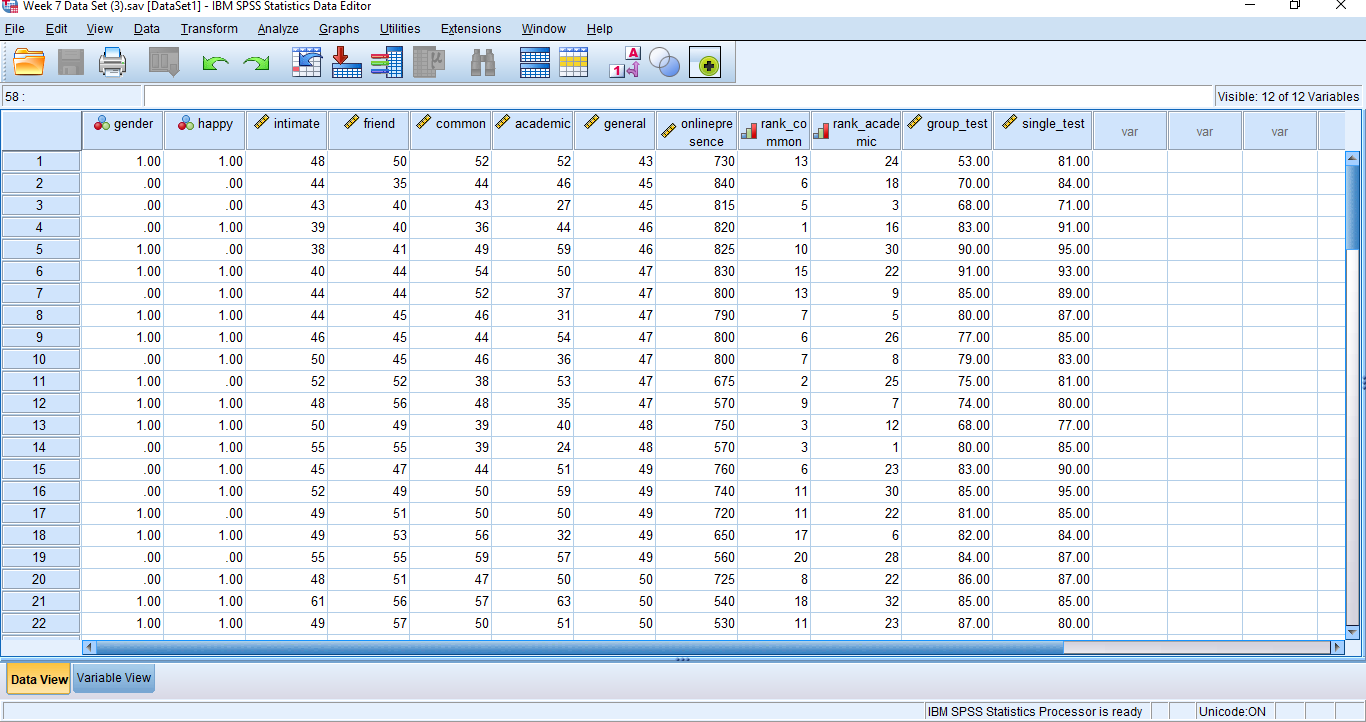The image size is (1366, 722).
Task: Open the Graphs menu
Action: (339, 29)
